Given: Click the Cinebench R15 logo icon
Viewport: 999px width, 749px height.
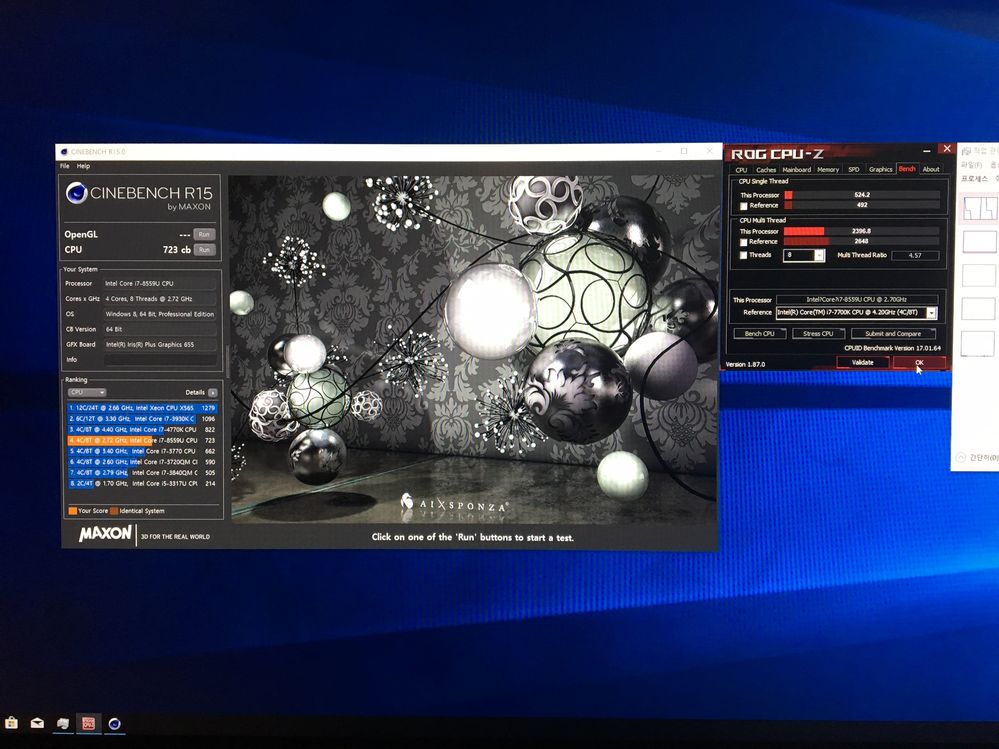Looking at the screenshot, I should tap(77, 193).
